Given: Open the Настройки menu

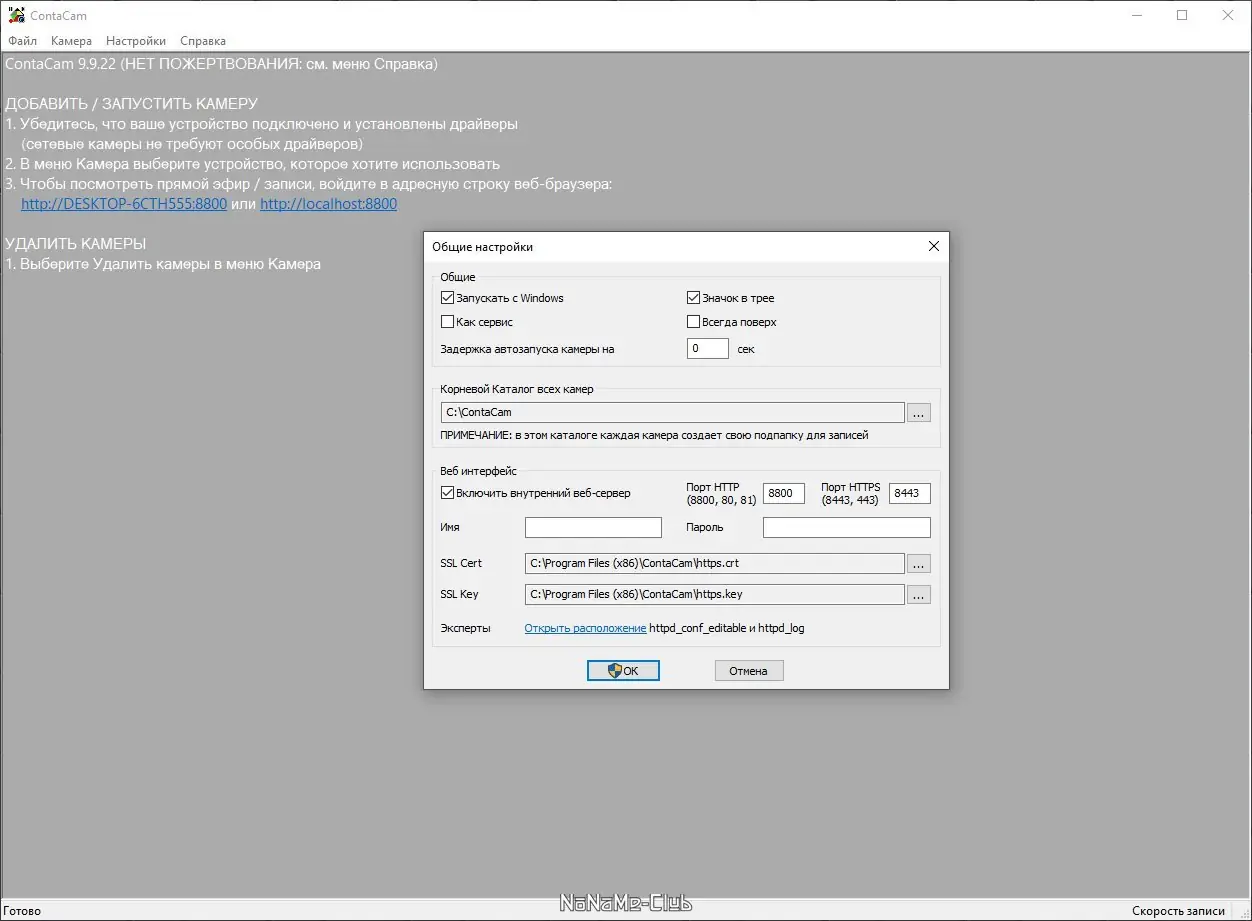Looking at the screenshot, I should [136, 41].
